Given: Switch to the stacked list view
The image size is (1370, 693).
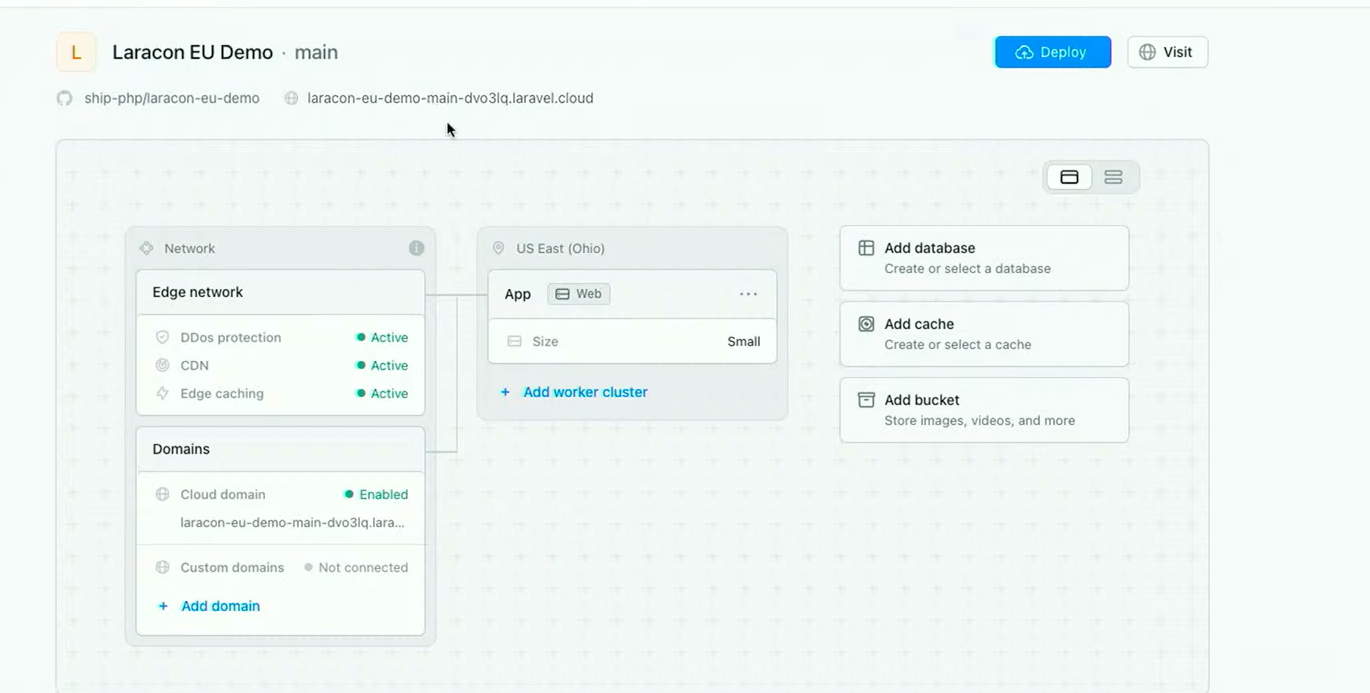Looking at the screenshot, I should pos(1113,177).
